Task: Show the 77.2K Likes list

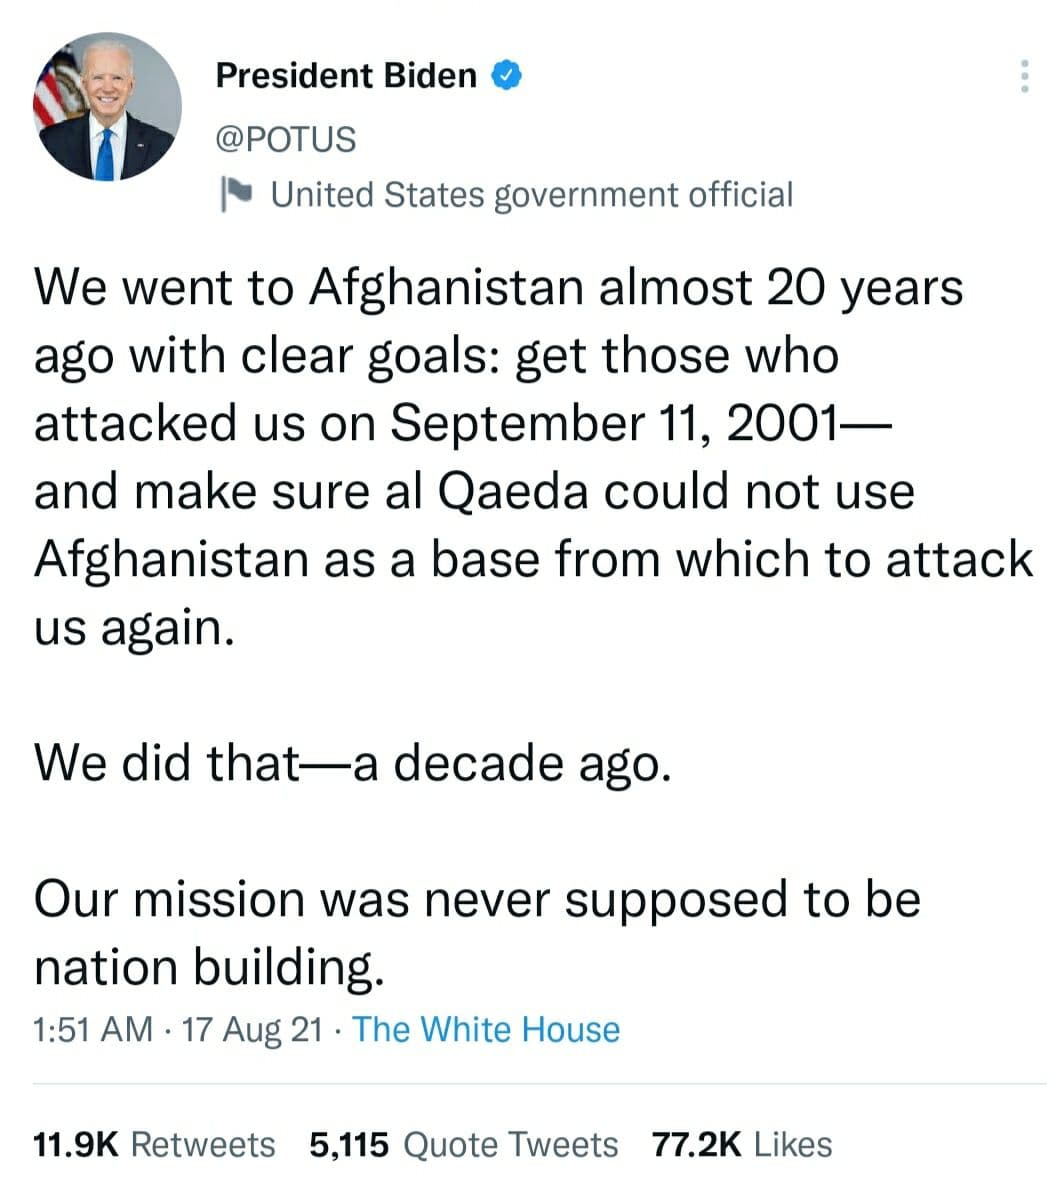Action: [x=741, y=1144]
